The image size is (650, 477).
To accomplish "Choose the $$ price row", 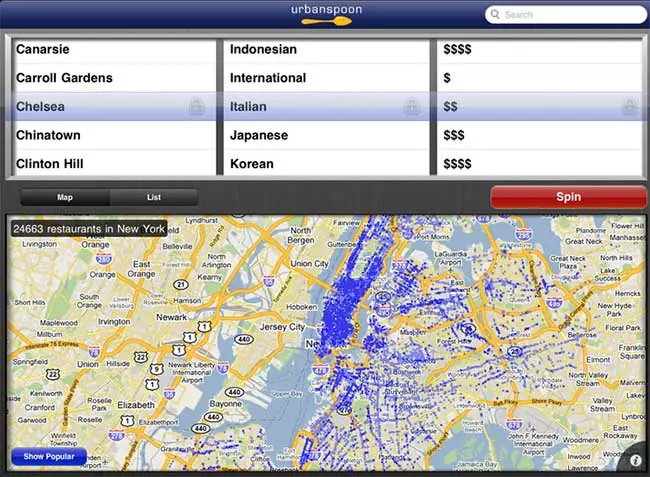I will pos(539,107).
